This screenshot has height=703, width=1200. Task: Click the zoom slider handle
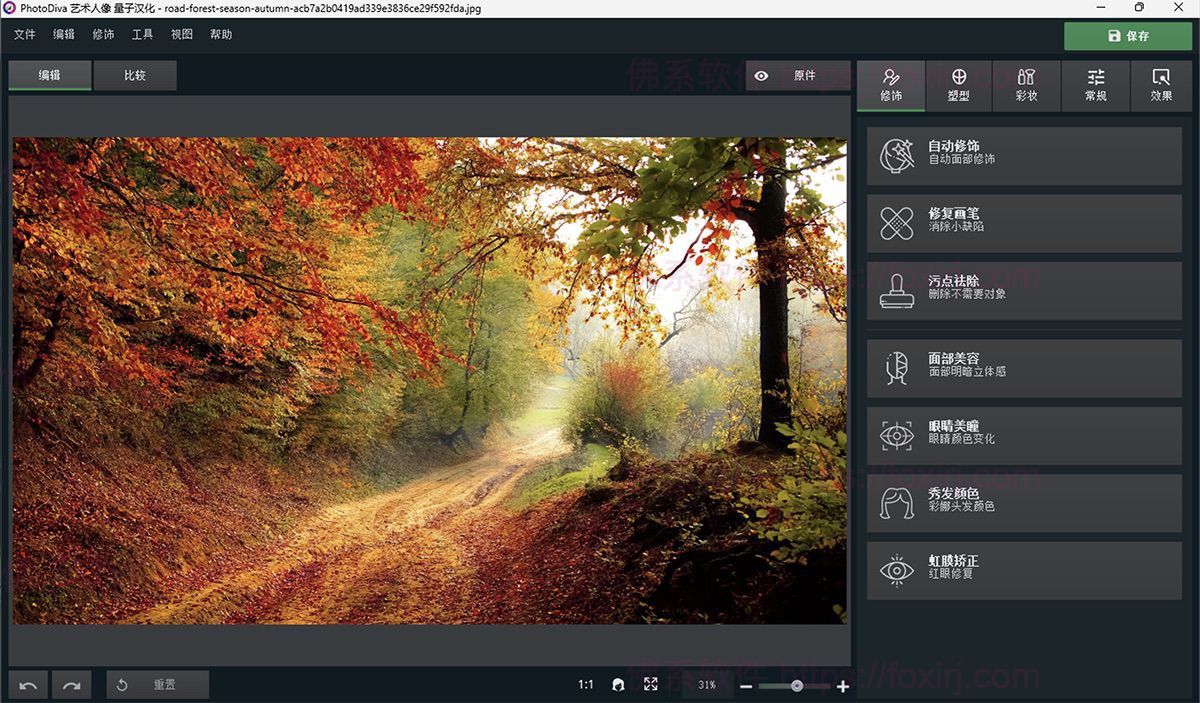(797, 686)
